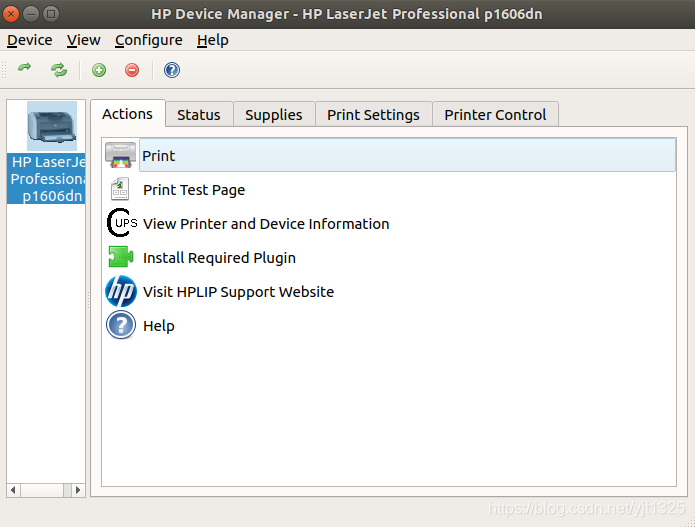Screen dimensions: 695x527
Task: Refresh device status with green arrows icon
Action: [59, 70]
